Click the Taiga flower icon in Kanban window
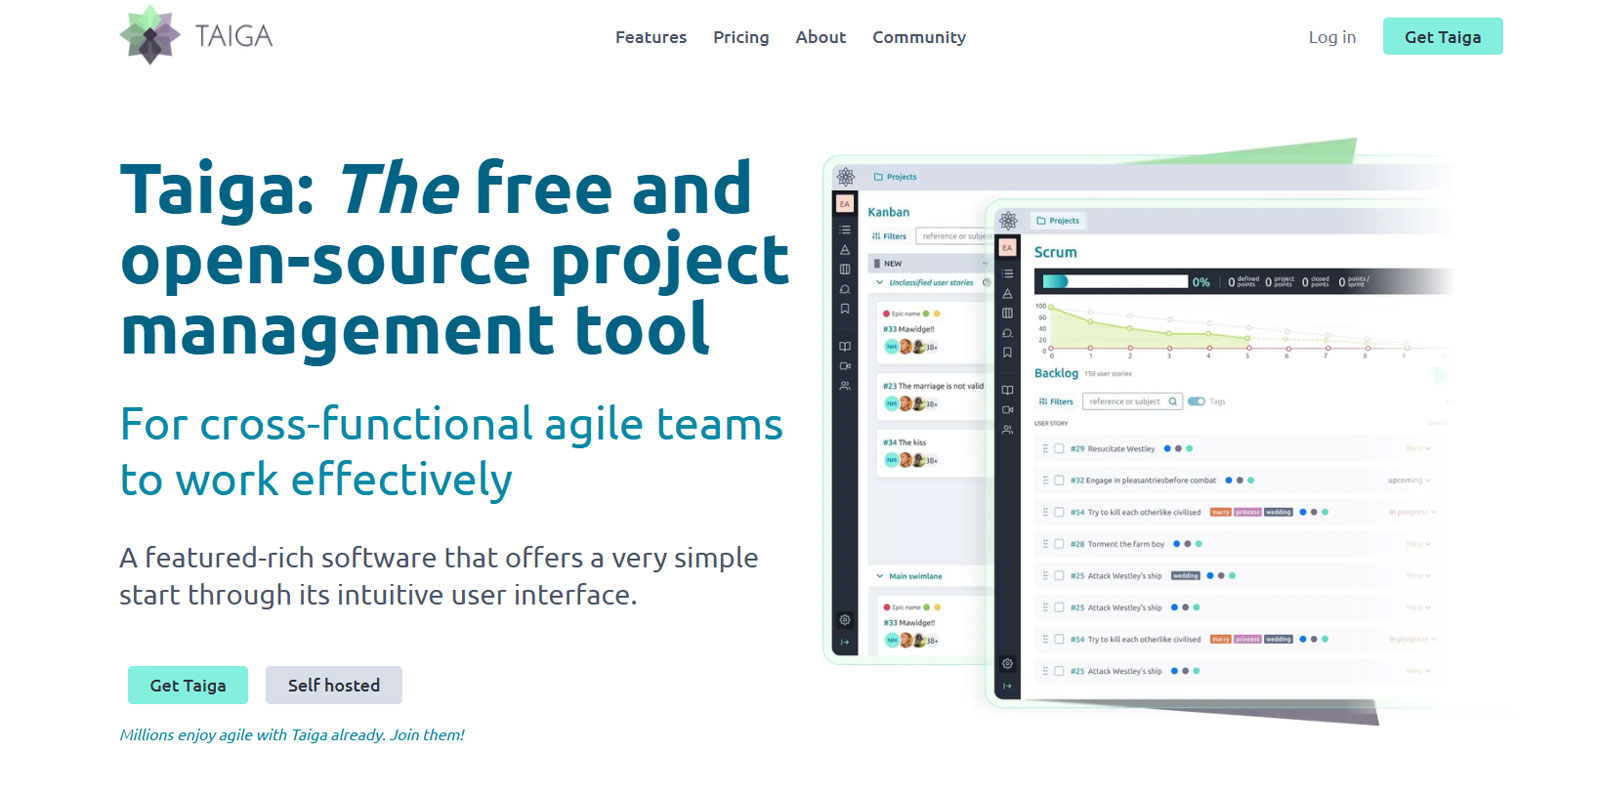This screenshot has height=794, width=1600. coord(846,177)
